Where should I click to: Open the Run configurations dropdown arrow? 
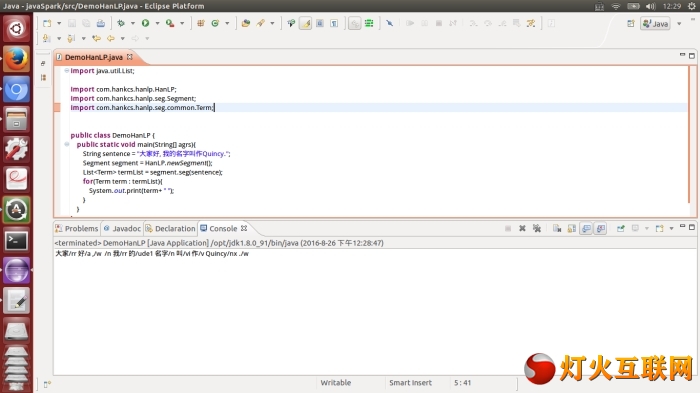pos(157,23)
